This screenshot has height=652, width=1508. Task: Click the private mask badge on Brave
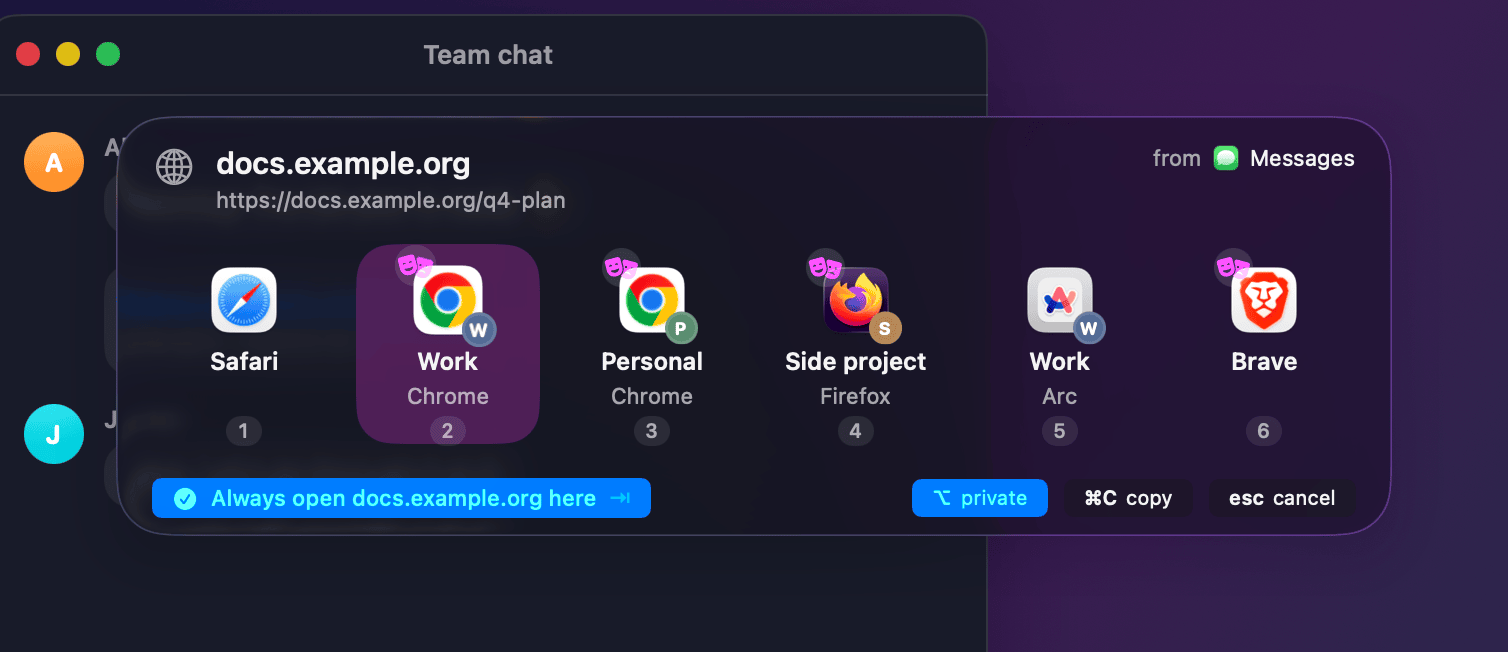click(1233, 267)
